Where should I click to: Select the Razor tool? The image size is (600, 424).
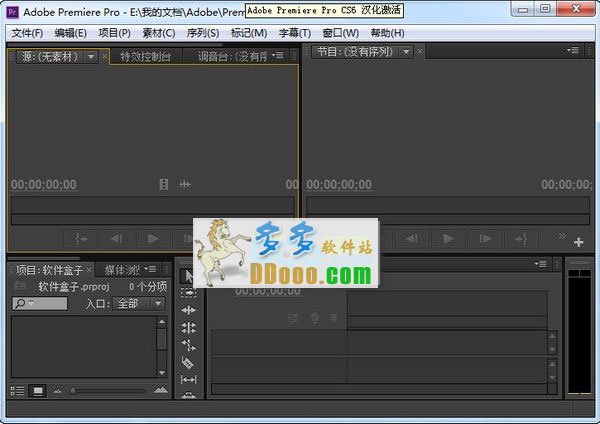pos(188,362)
